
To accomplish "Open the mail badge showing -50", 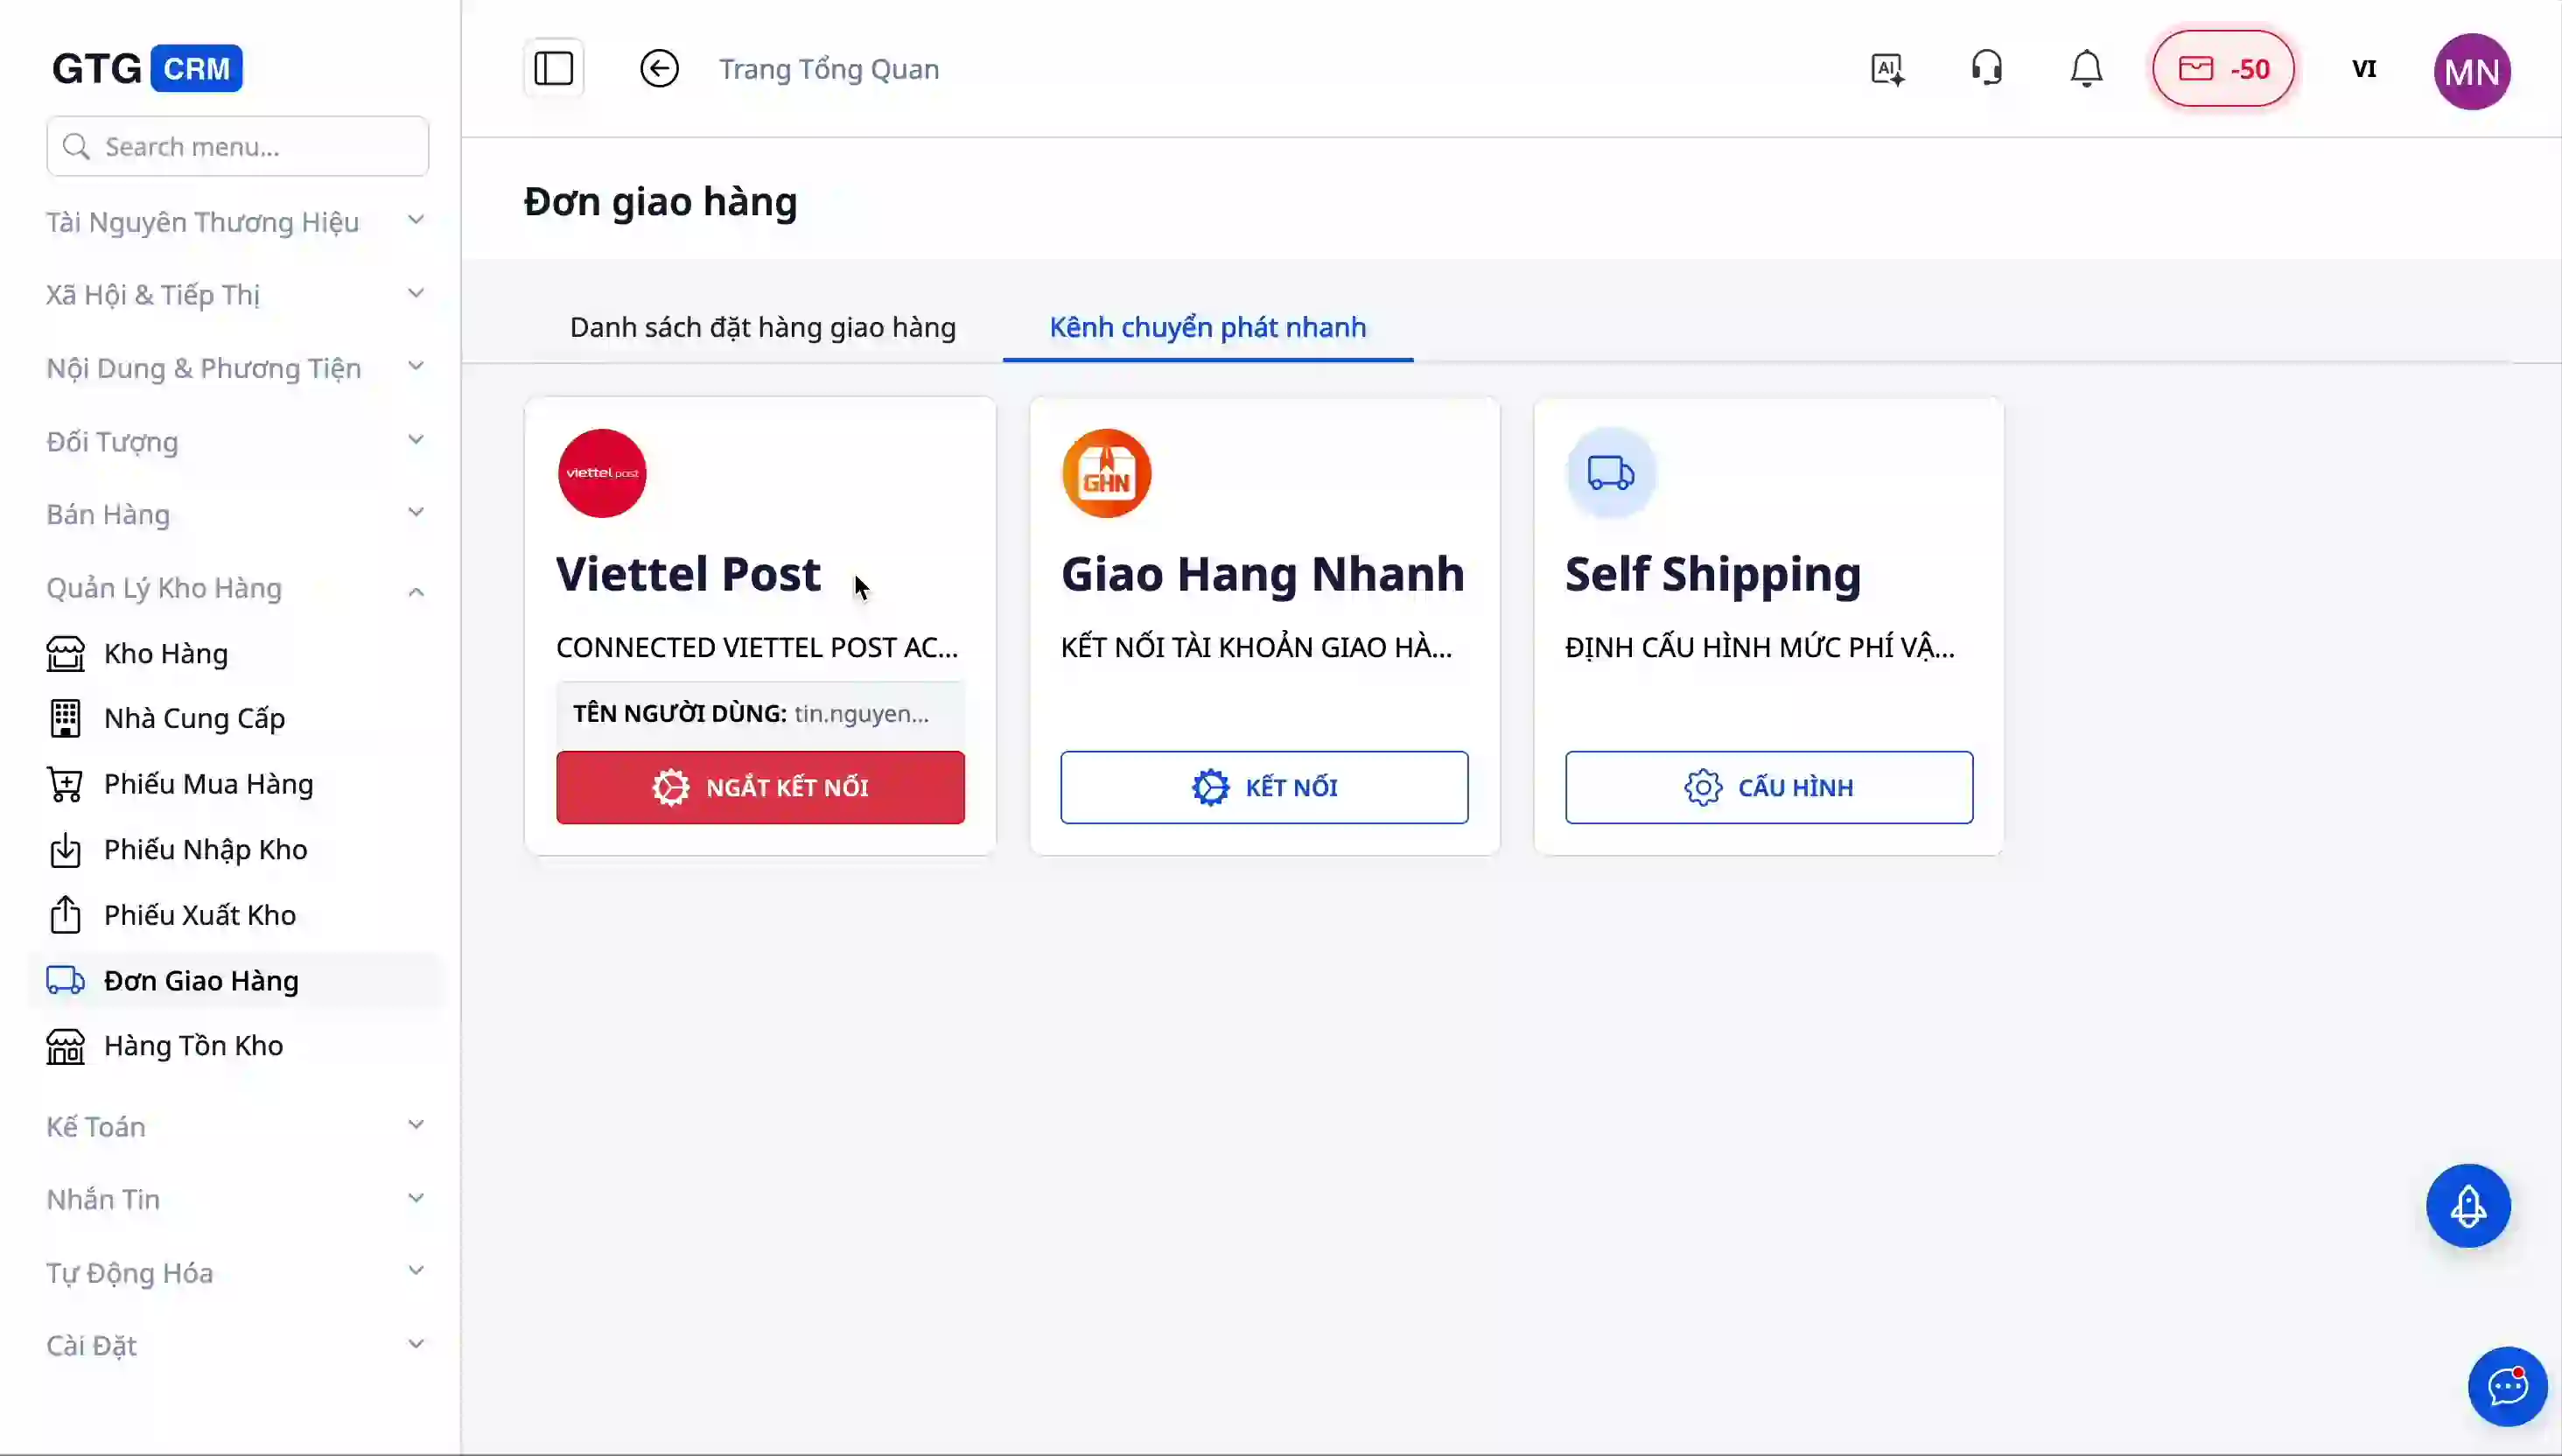I will tap(2222, 68).
